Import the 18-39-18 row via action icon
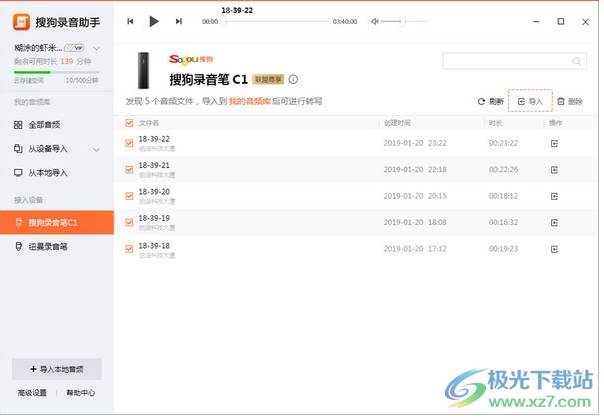 [x=554, y=249]
